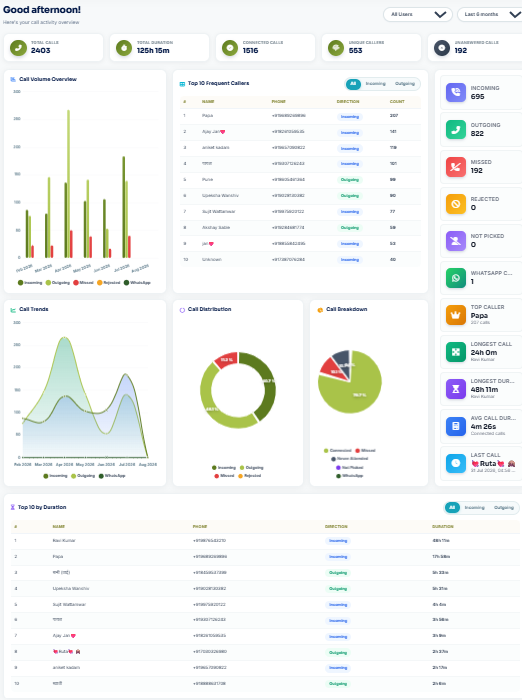Click the Top 10 Frequent Callers table icon
Image resolution: width=522 pixels, height=700 pixels.
click(x=182, y=83)
